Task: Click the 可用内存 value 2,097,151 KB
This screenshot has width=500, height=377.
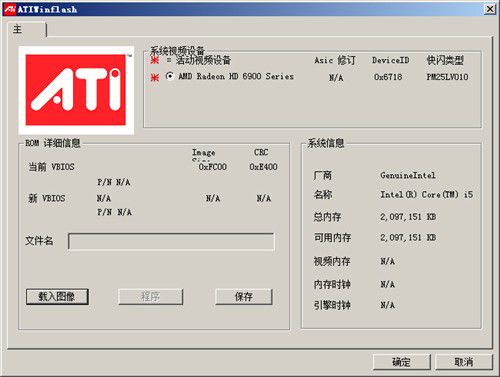Action: coord(408,237)
